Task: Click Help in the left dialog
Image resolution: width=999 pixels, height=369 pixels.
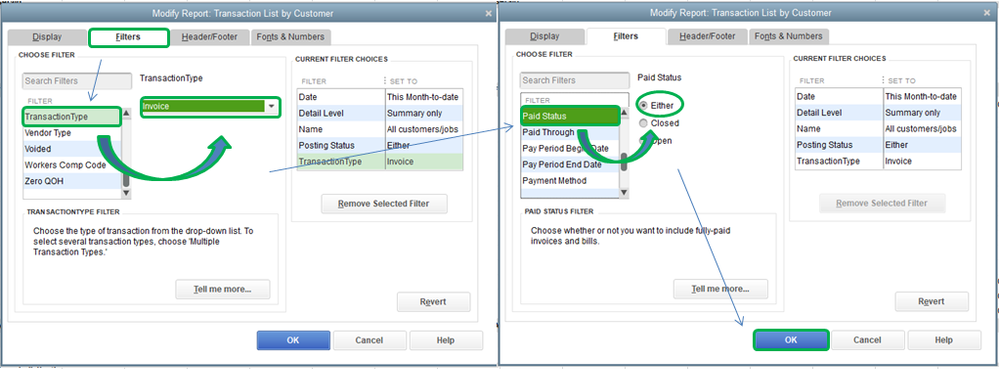Action: tap(445, 340)
